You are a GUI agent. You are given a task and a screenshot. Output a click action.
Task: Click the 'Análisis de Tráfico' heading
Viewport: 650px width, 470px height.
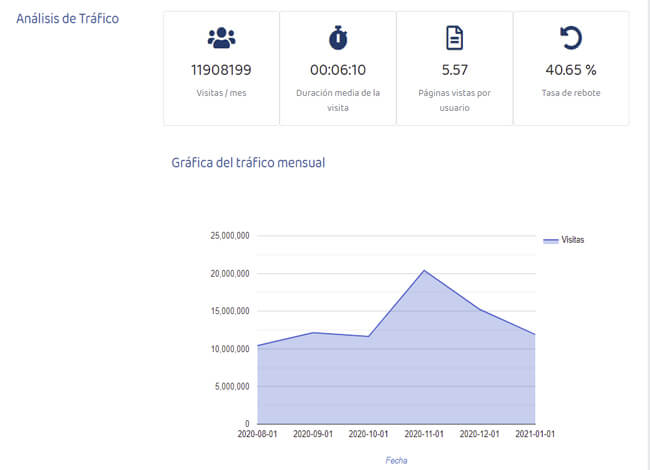pos(68,19)
